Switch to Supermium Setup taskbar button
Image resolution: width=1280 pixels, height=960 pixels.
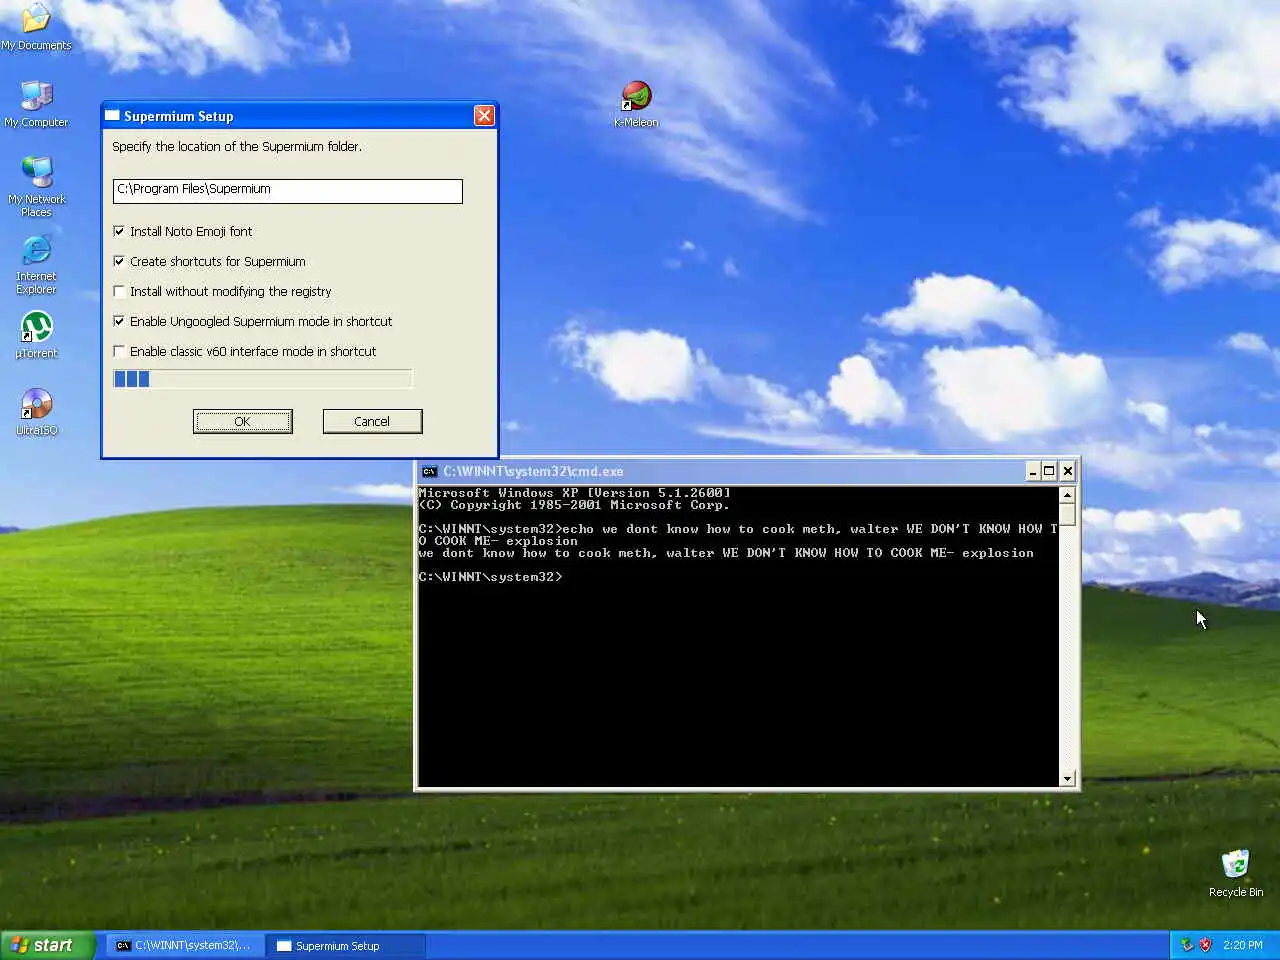tap(346, 945)
